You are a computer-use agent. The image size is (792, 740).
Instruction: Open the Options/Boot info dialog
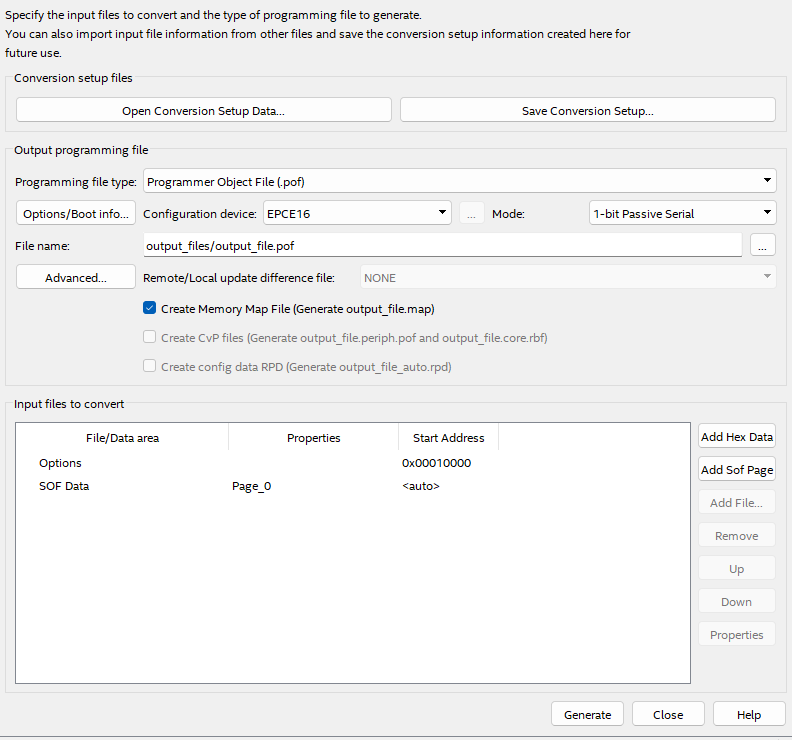point(76,213)
